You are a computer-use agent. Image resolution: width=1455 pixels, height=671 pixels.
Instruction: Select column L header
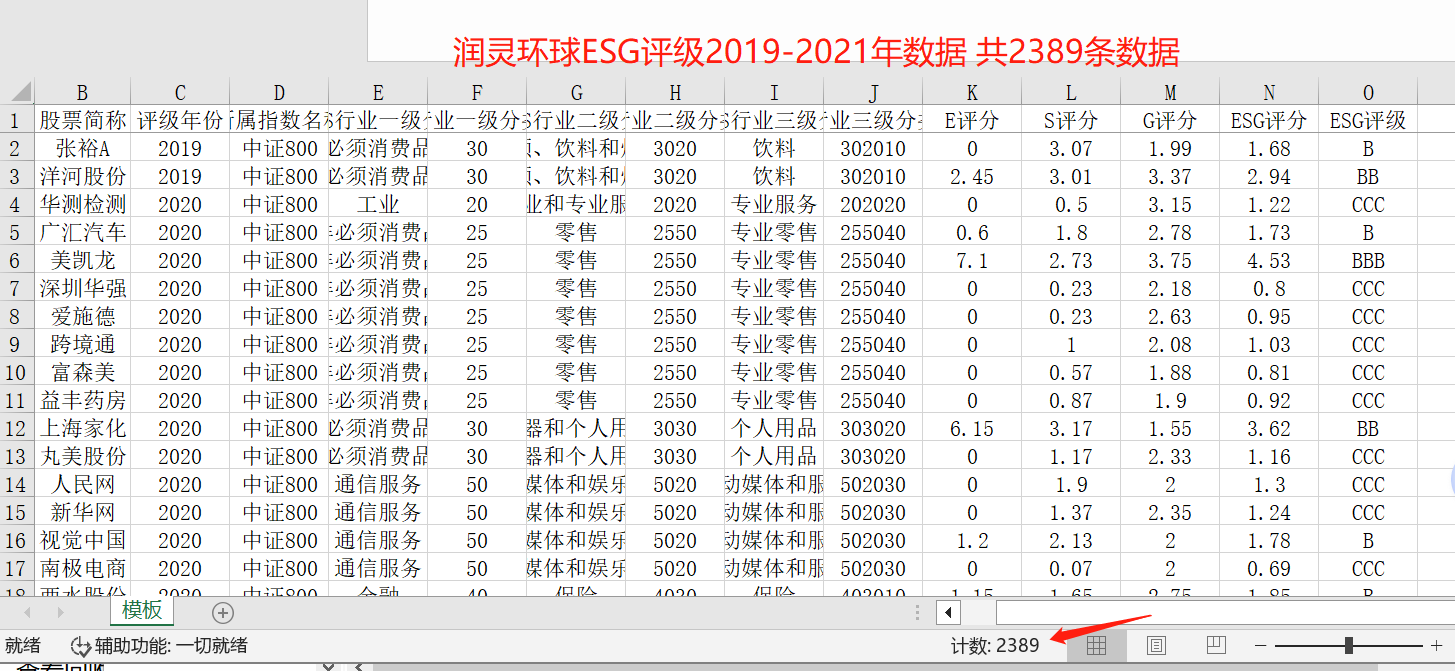[x=1071, y=93]
